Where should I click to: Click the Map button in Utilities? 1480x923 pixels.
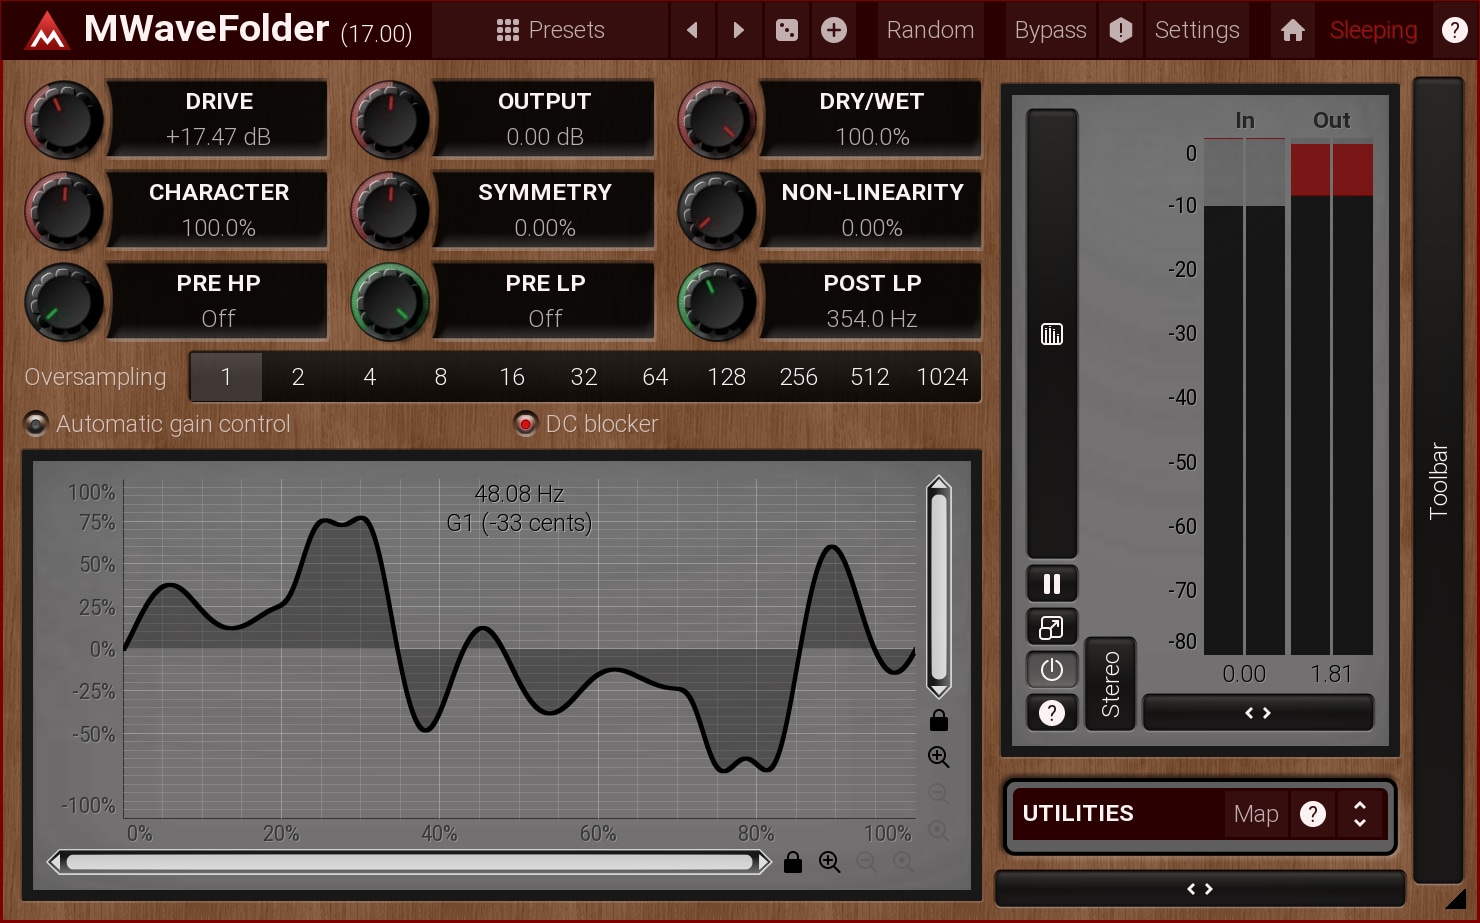click(1255, 814)
